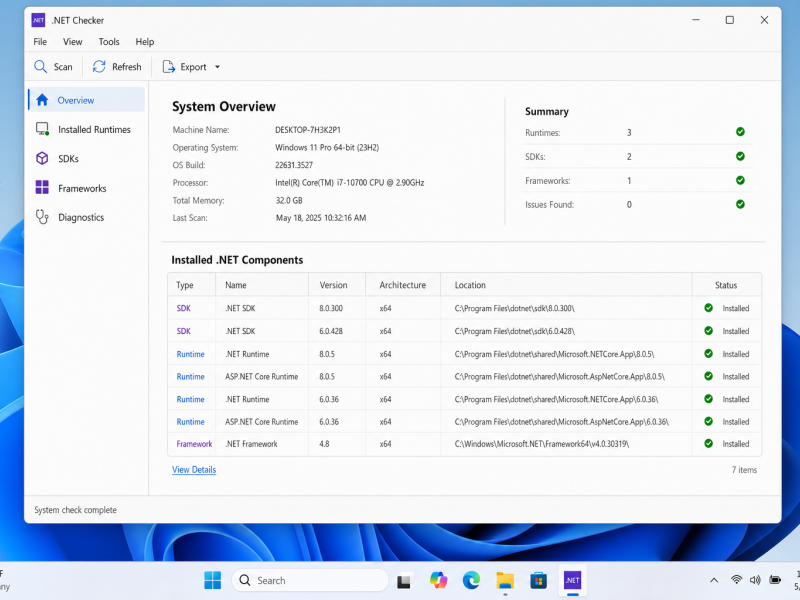Click the Export document icon

168,67
